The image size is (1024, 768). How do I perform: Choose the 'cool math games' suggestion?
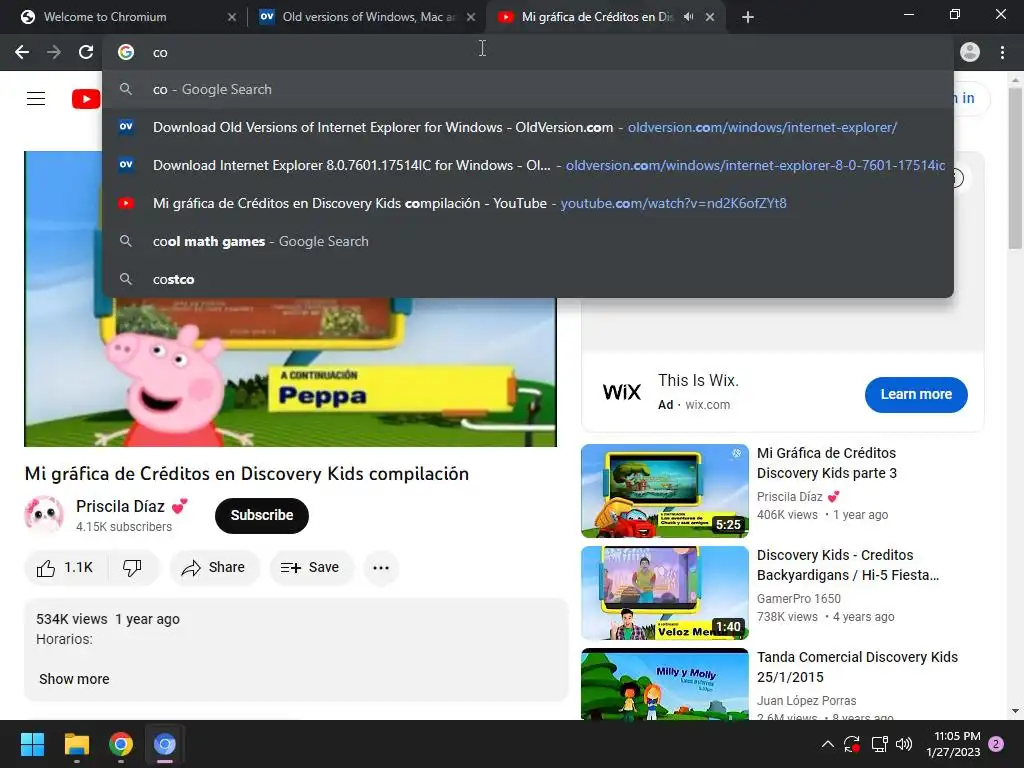coord(528,241)
